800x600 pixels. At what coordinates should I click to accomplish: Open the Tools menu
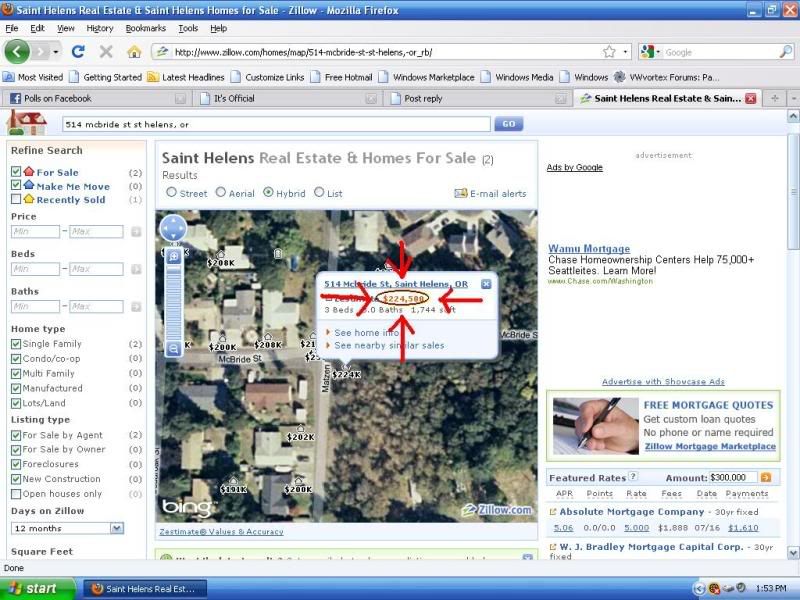(x=188, y=29)
